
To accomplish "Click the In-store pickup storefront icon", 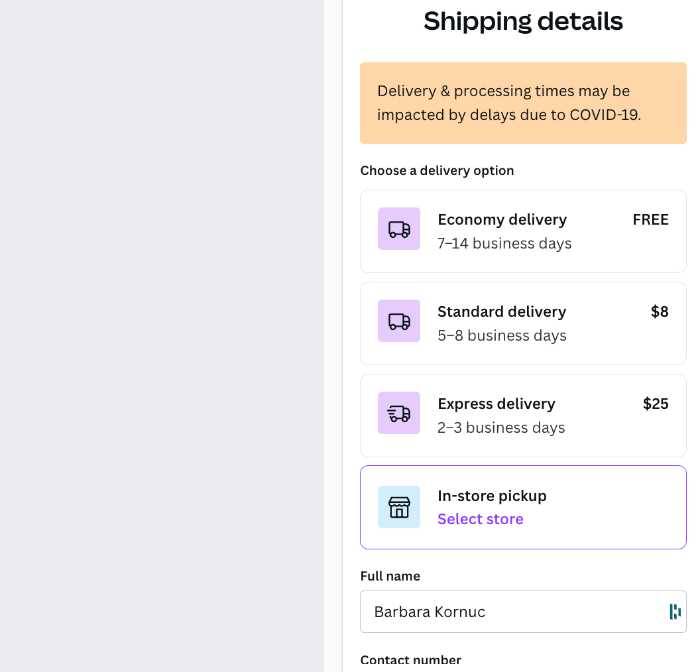I will [399, 507].
